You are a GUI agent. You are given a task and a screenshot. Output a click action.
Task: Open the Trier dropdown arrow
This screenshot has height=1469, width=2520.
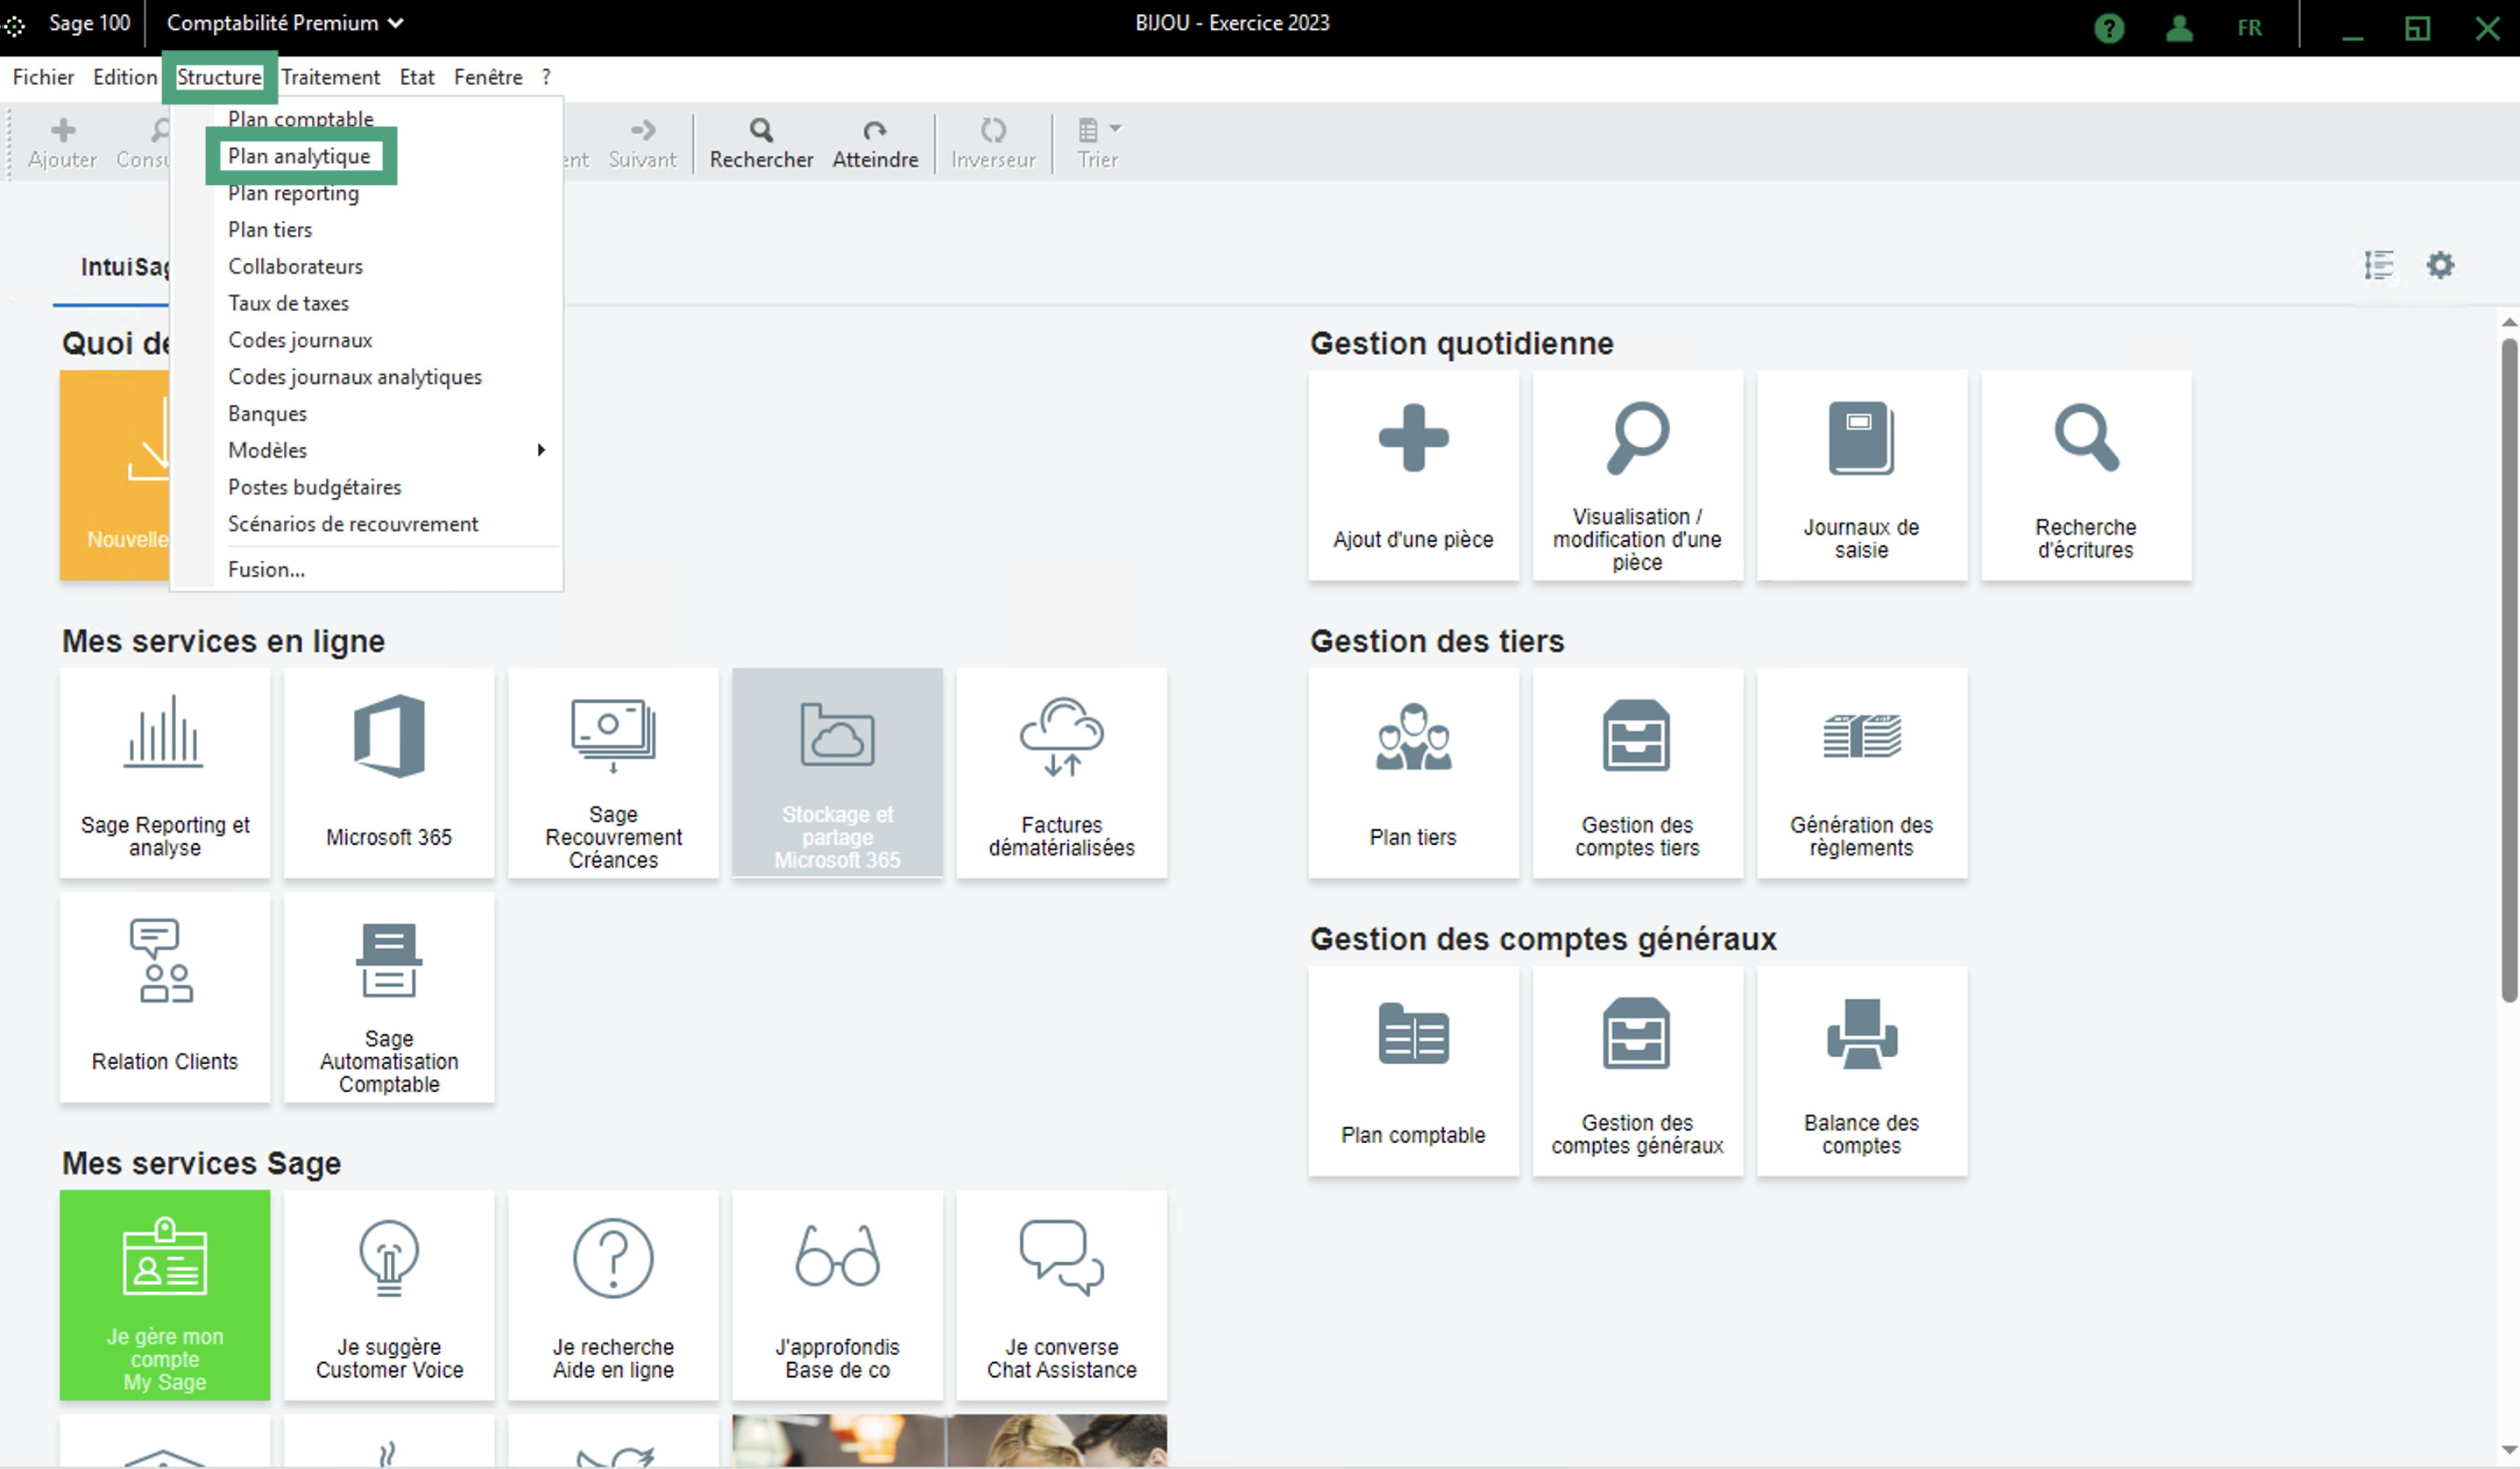click(x=1116, y=129)
